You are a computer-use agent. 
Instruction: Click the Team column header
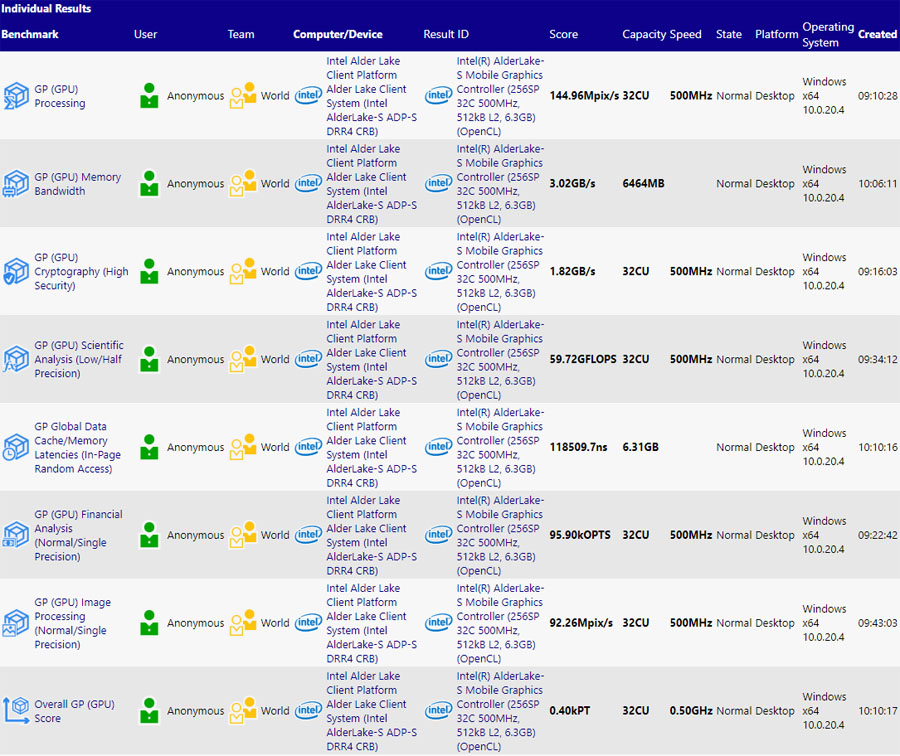(x=241, y=34)
